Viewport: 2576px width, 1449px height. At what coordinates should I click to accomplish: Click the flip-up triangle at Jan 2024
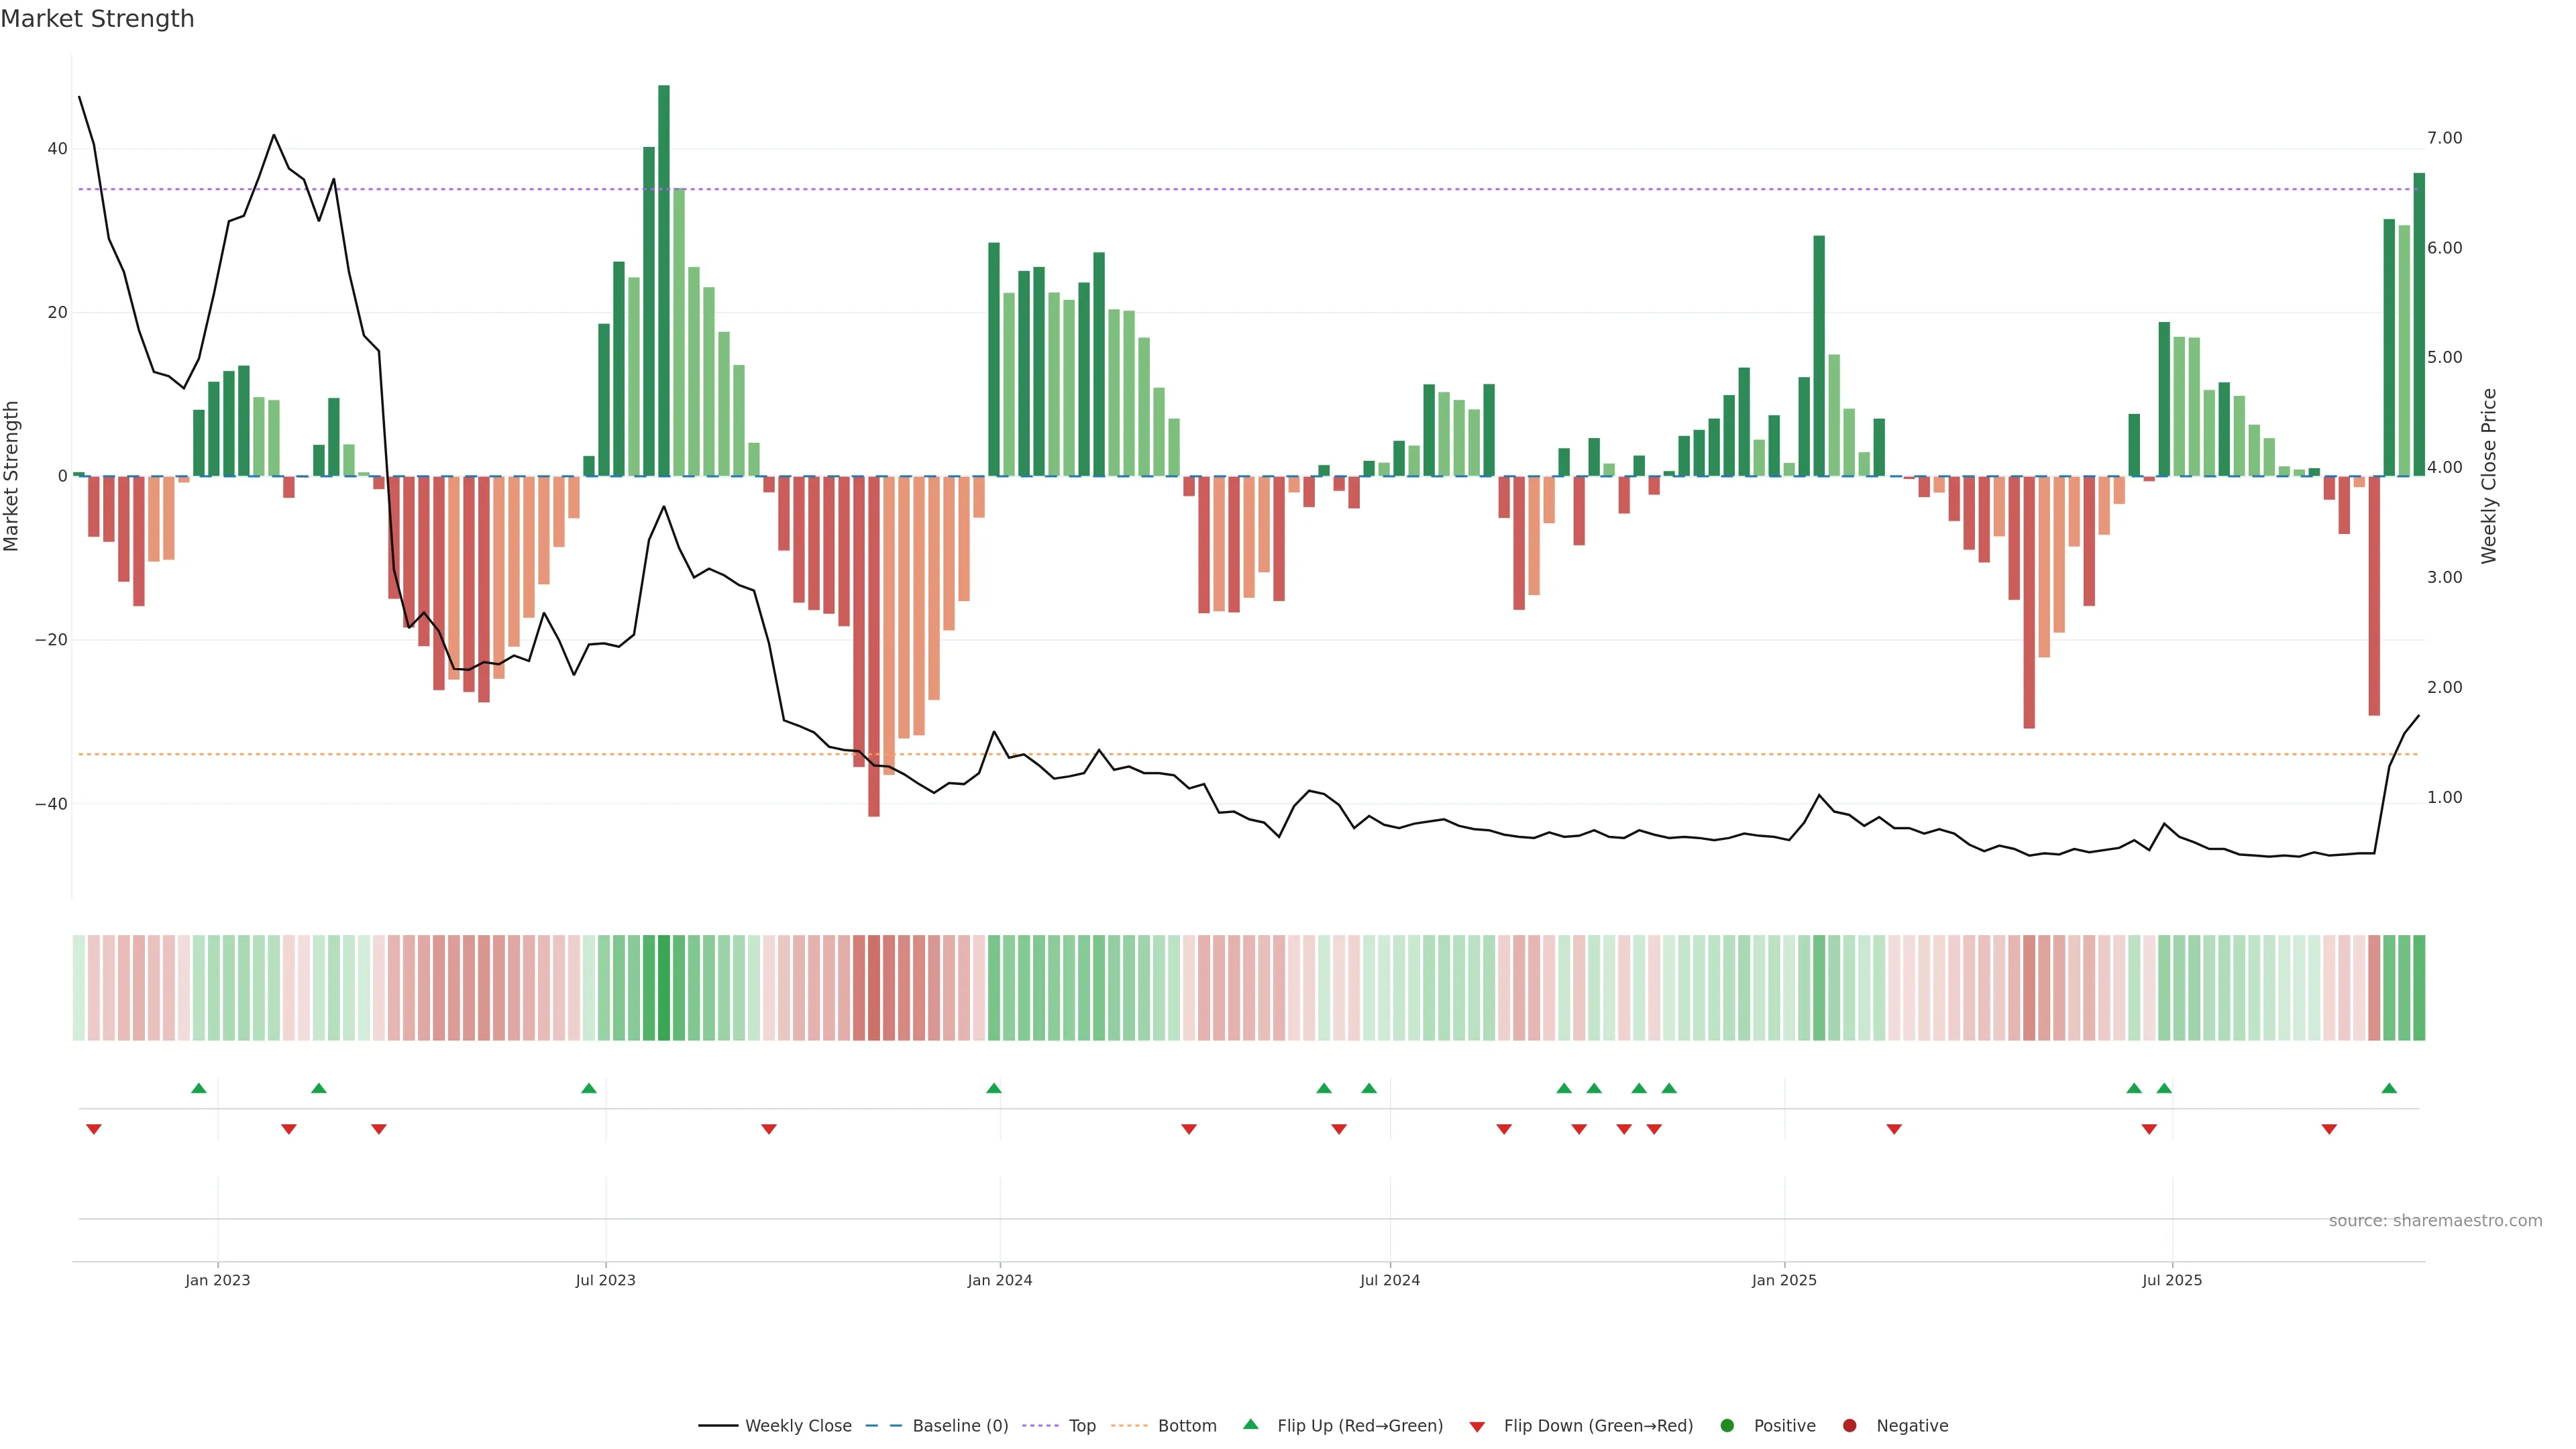(x=993, y=1088)
